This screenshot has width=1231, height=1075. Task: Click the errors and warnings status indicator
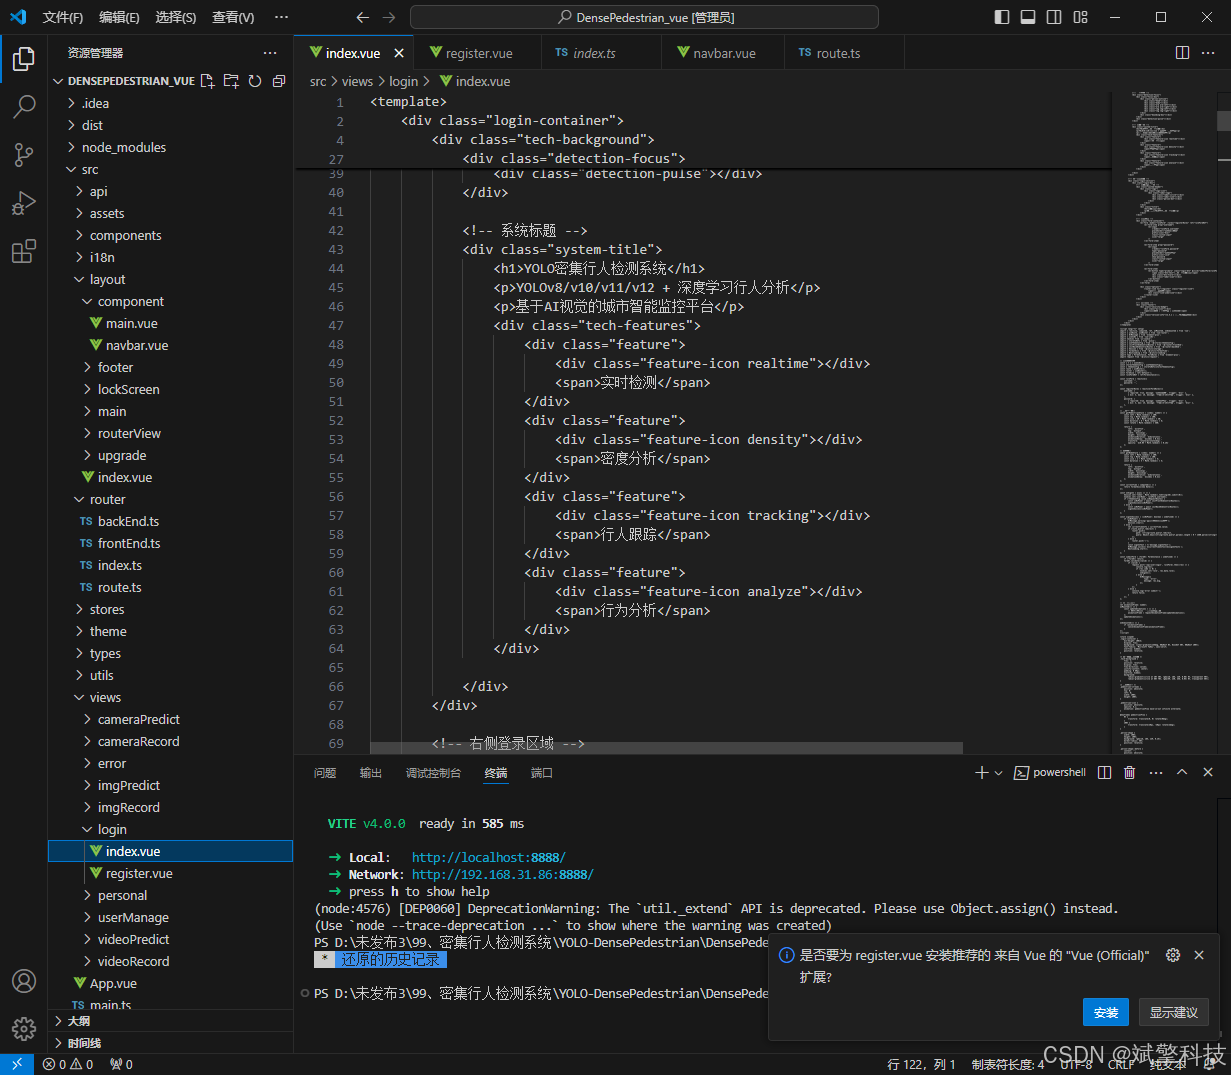pos(68,1064)
